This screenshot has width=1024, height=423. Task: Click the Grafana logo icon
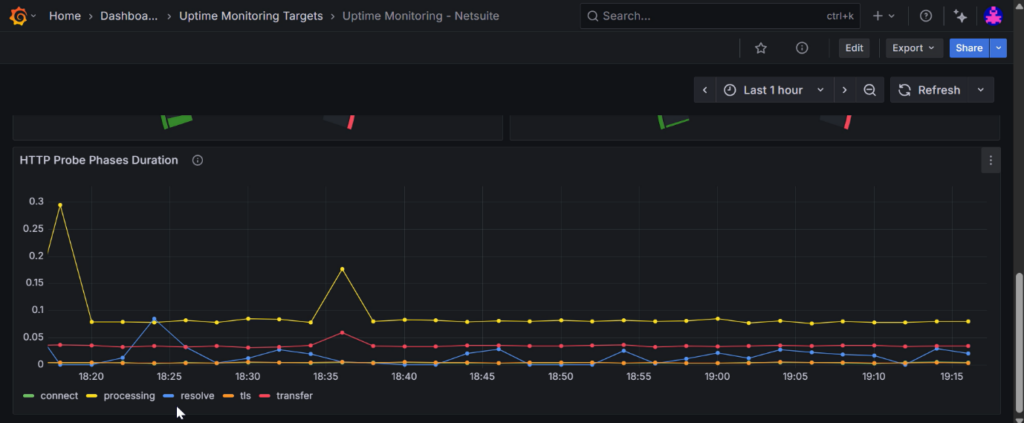point(19,16)
